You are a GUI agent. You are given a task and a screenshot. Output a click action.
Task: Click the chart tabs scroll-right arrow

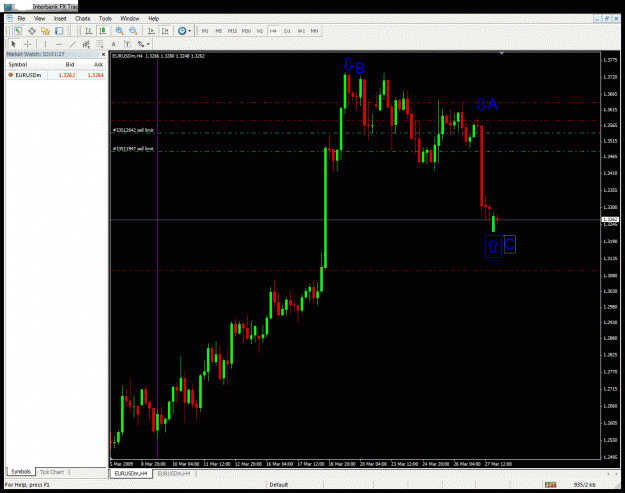(617, 474)
